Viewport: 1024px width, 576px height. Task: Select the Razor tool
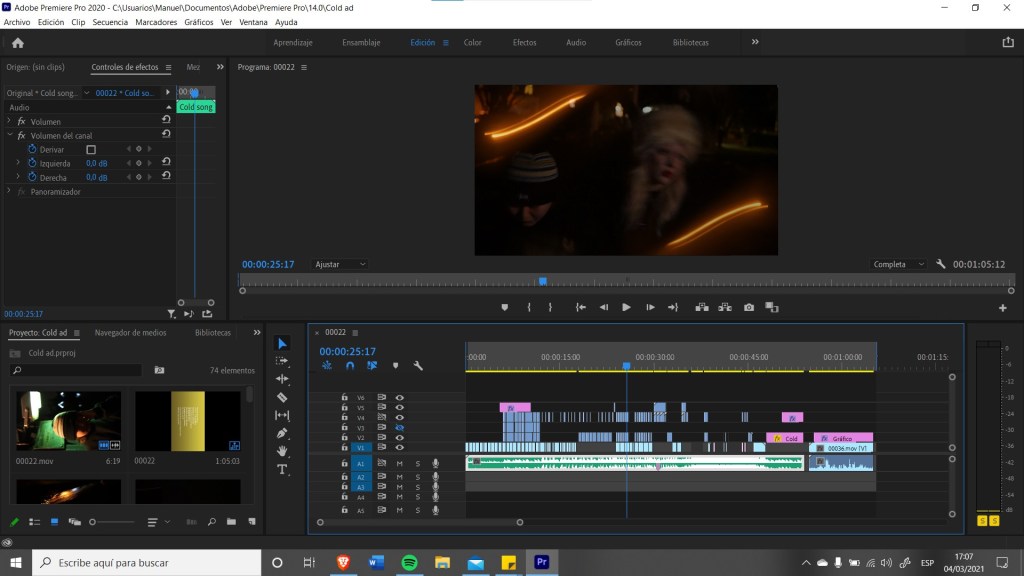pos(282,397)
